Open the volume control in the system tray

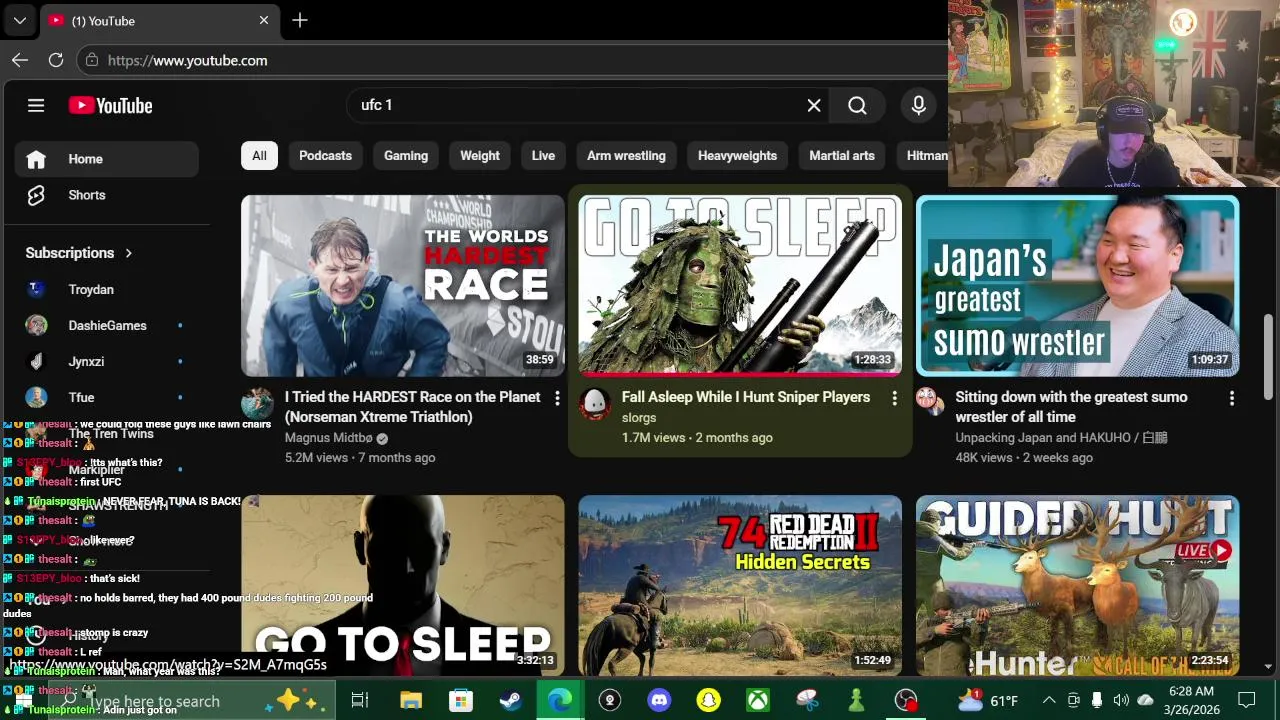1121,700
